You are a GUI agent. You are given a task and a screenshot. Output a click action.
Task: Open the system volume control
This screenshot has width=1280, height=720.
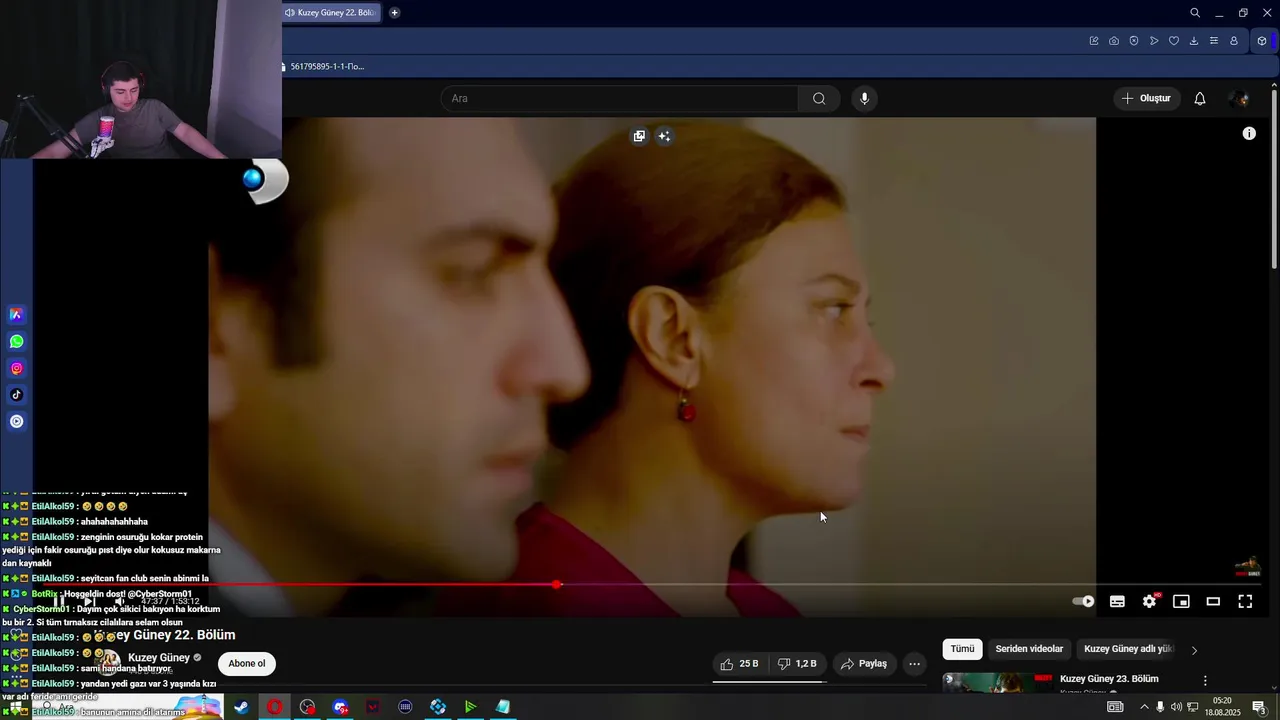(1176, 707)
